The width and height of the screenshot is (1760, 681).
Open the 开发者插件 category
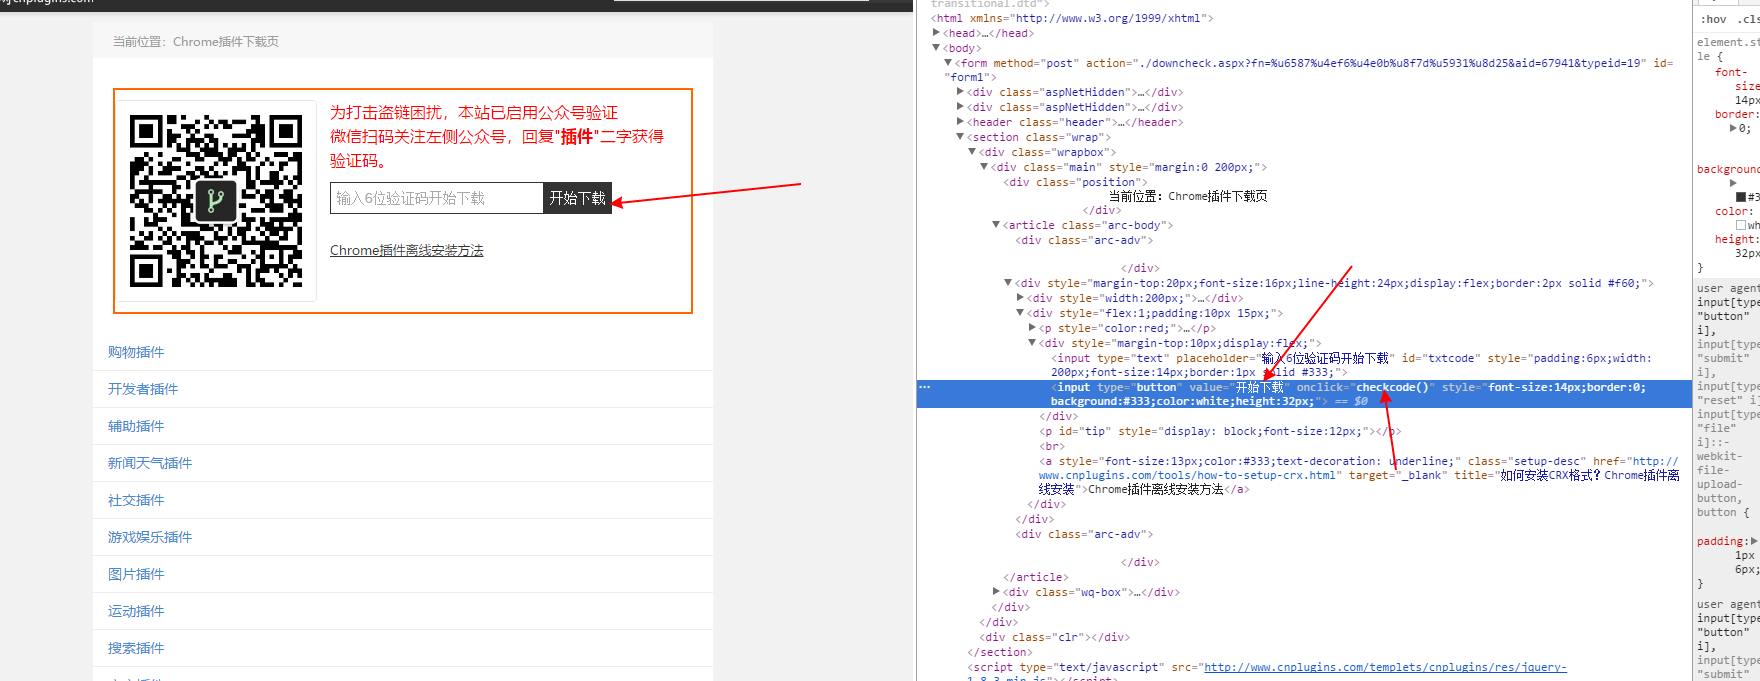[143, 389]
